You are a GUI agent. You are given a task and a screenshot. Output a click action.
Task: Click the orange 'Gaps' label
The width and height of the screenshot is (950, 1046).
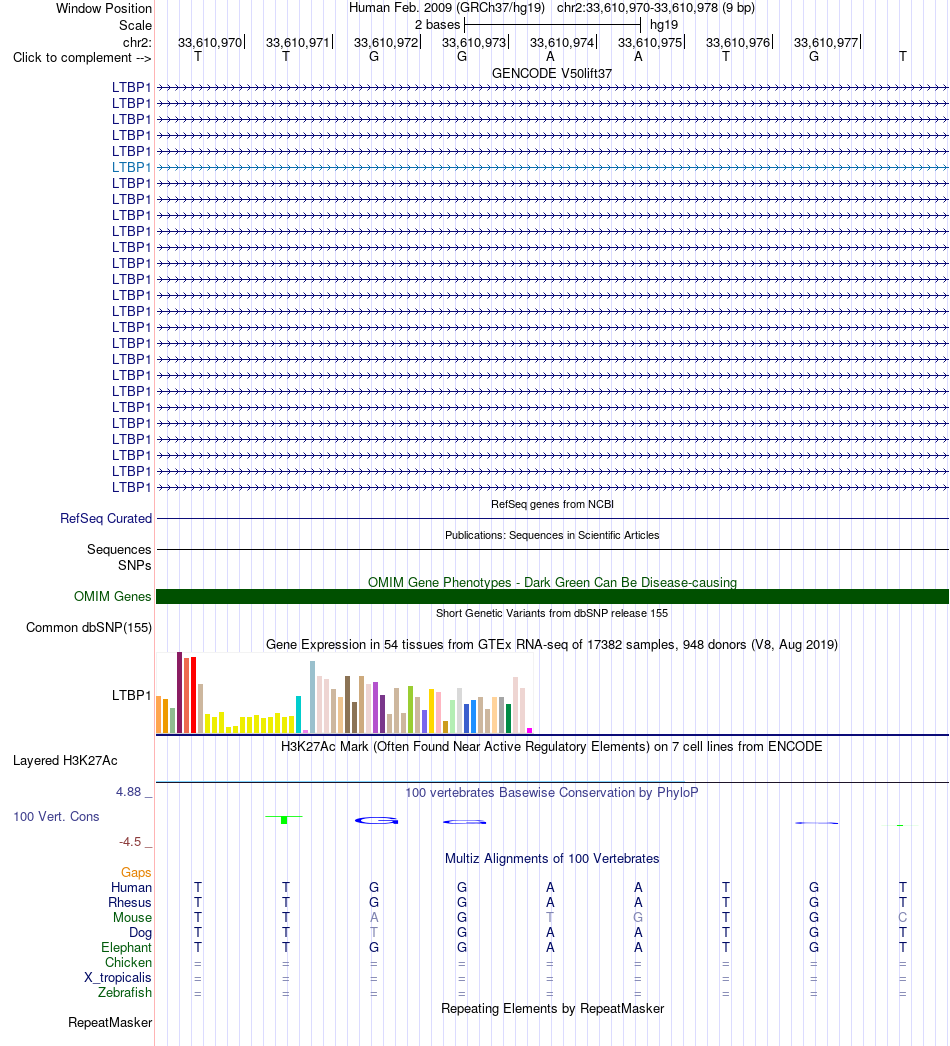136,873
